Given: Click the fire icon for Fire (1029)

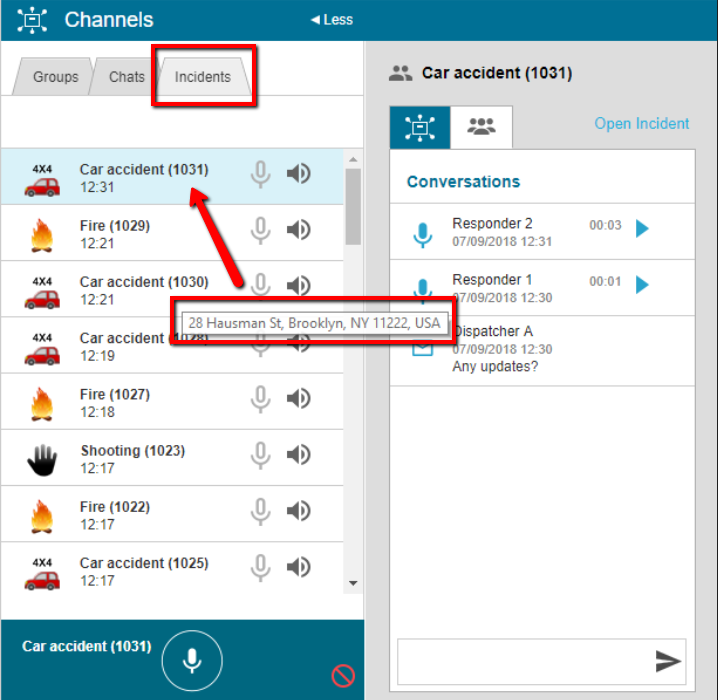Looking at the screenshot, I should pos(41,234).
